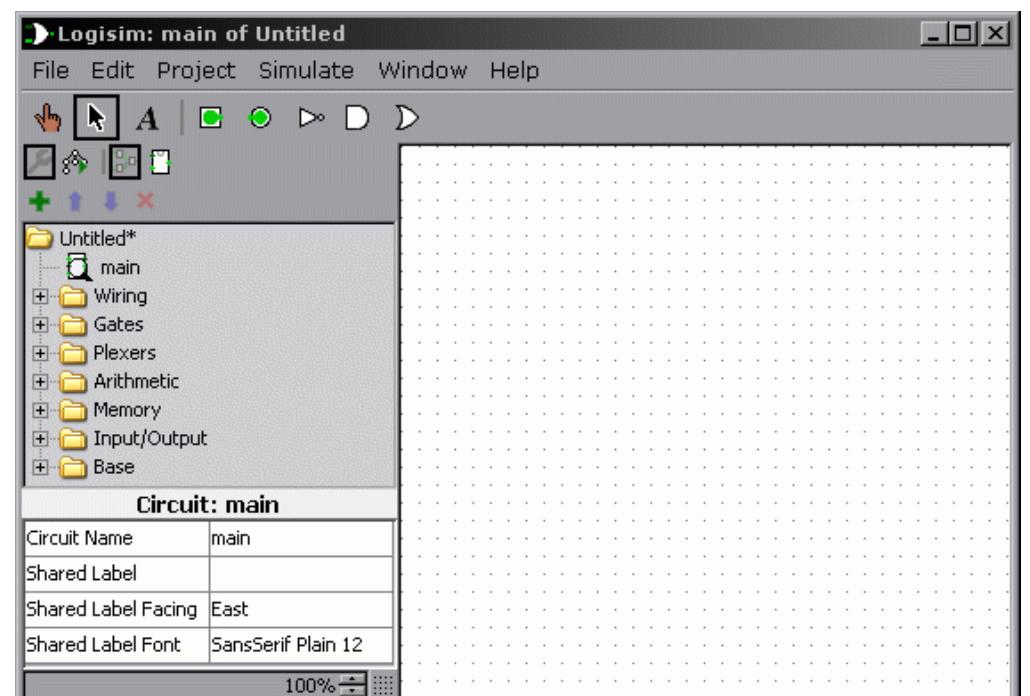Toggle the grid display button
The image size is (1030, 696).
click(x=383, y=685)
